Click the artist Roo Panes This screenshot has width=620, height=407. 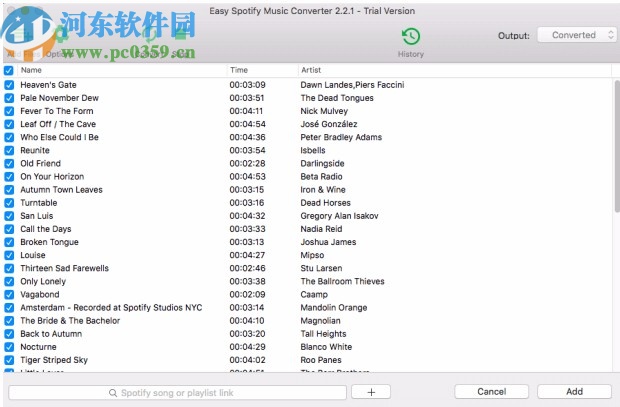[x=321, y=360]
